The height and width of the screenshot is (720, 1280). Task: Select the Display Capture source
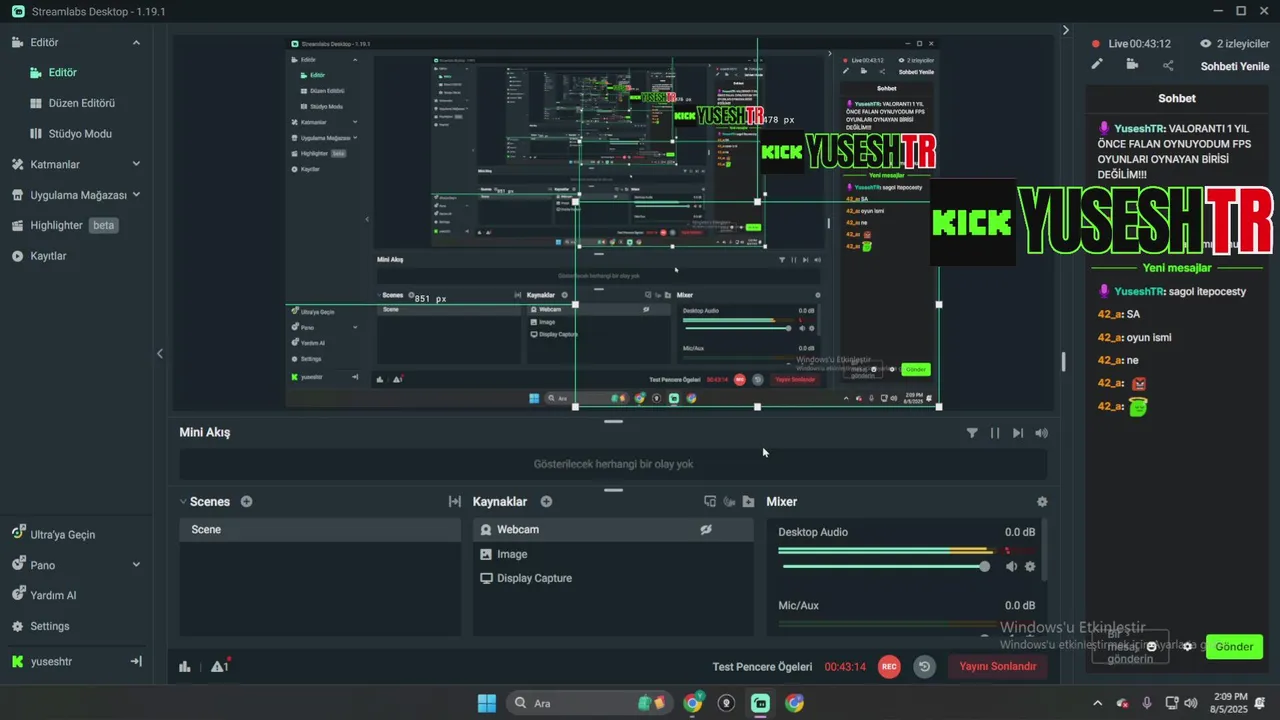tap(613, 578)
